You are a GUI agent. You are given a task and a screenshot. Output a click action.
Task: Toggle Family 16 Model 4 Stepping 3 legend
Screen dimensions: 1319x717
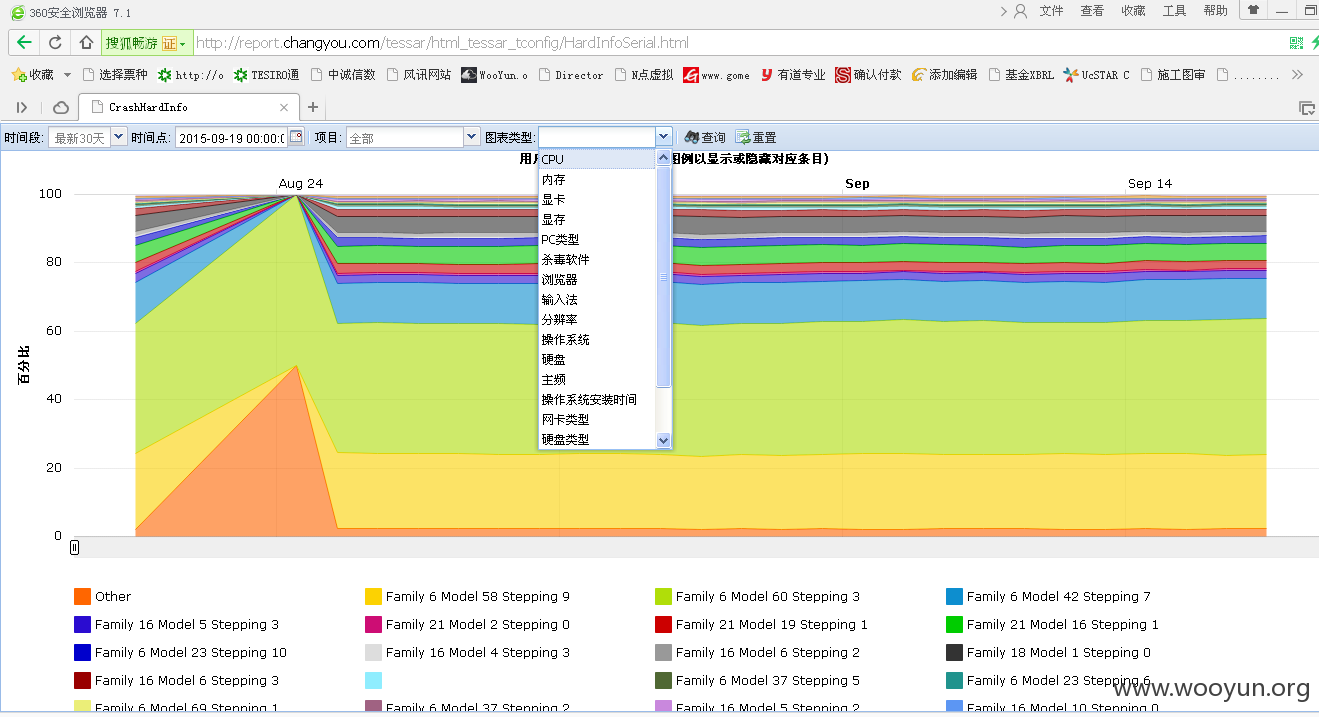coord(467,652)
